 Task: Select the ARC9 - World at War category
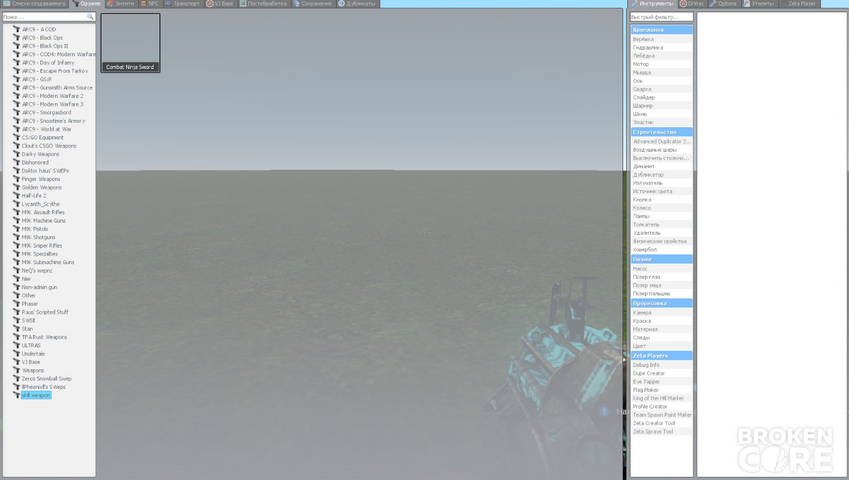pos(47,129)
